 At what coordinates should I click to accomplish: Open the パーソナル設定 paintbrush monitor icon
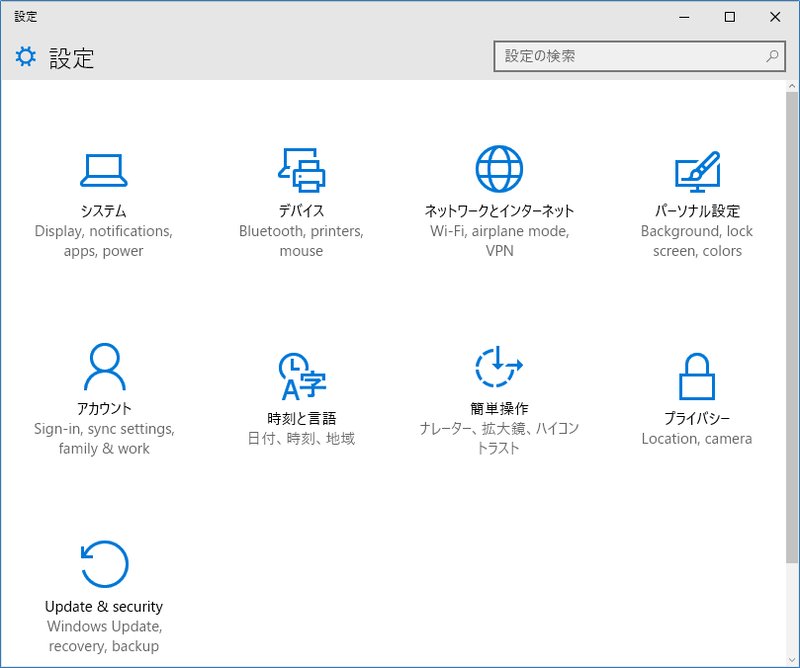click(x=697, y=171)
